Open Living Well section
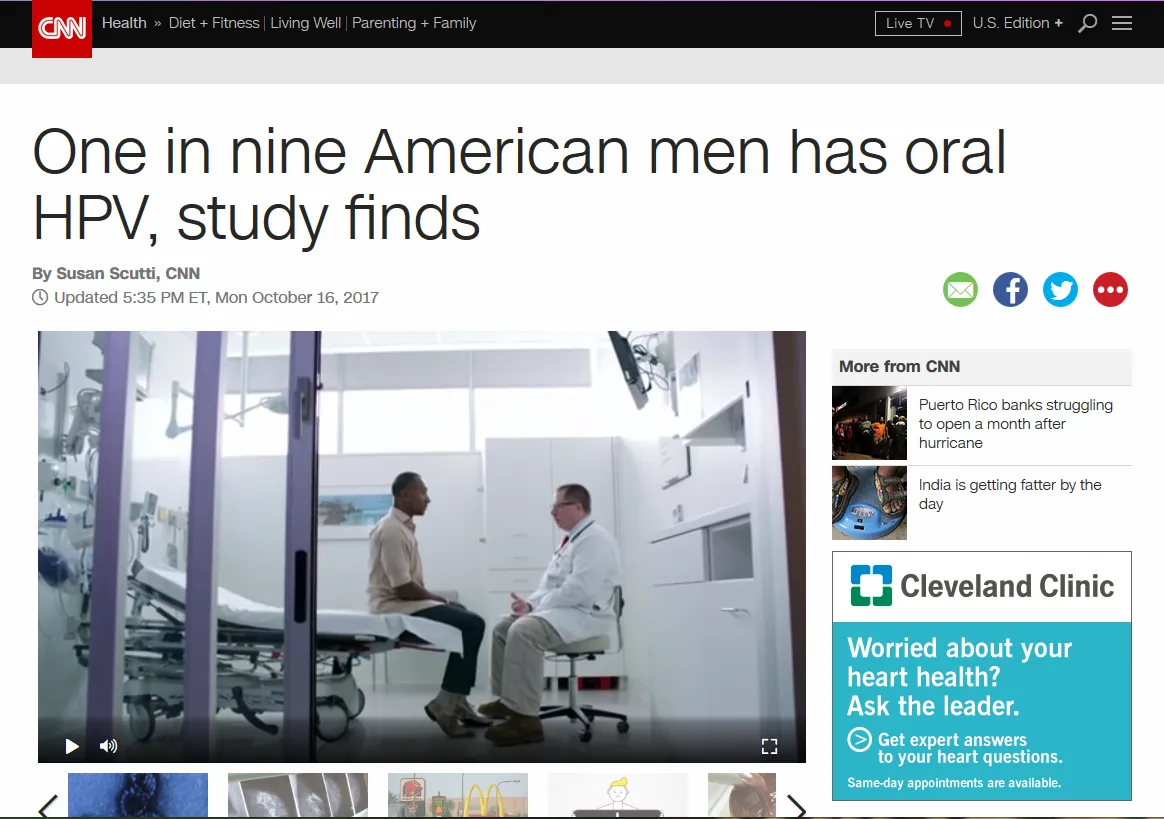The image size is (1164, 819). tap(305, 23)
